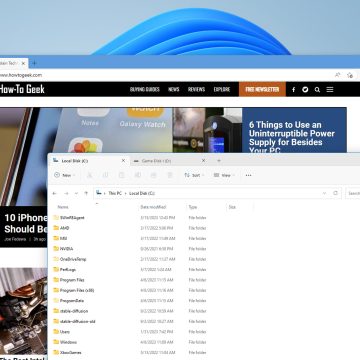360x360 pixels.
Task: Click the round social icon beside Facebook
Action: tap(305, 90)
